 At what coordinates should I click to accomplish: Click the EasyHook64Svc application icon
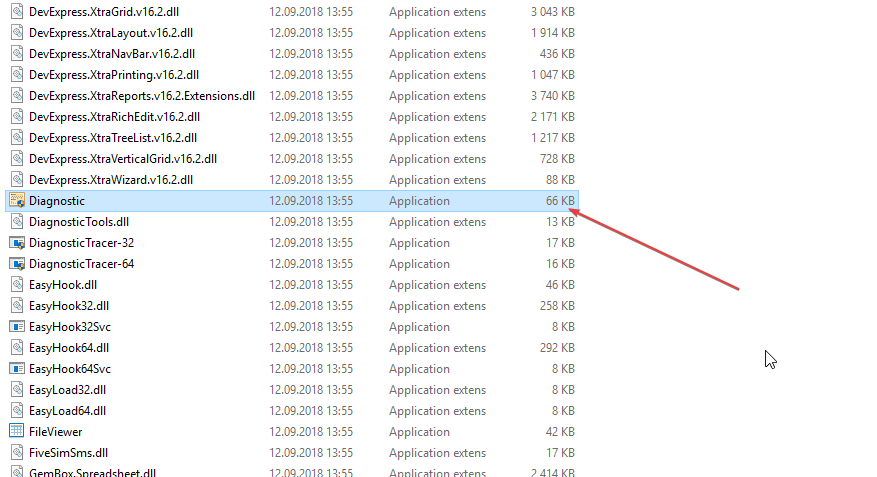pos(17,369)
